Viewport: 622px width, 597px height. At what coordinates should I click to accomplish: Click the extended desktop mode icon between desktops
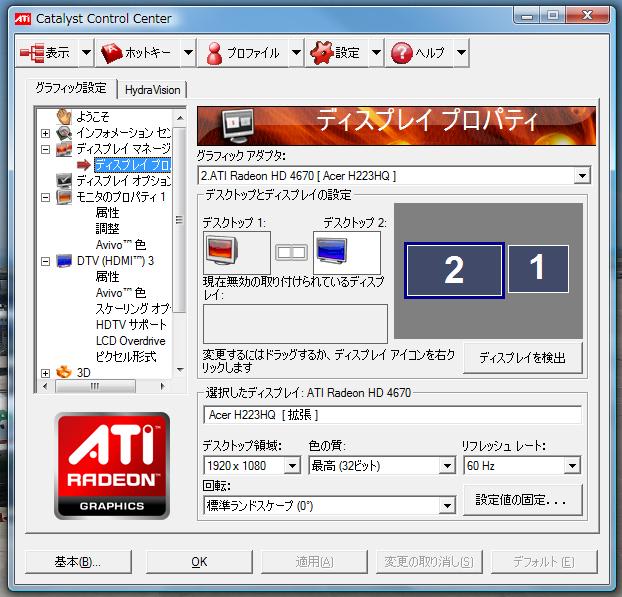(x=292, y=252)
